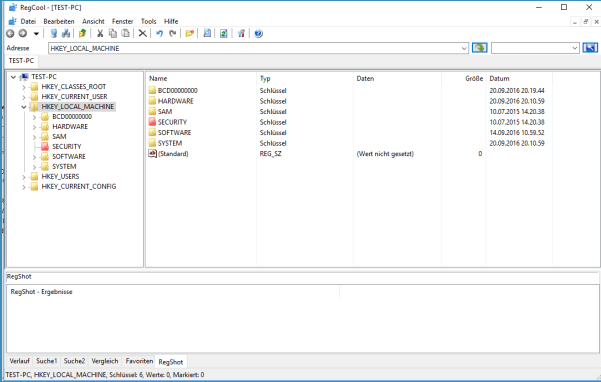601x382 pixels.
Task: Collapse the HKEY_LOCAL_MACHINE tree node
Action: [24, 107]
